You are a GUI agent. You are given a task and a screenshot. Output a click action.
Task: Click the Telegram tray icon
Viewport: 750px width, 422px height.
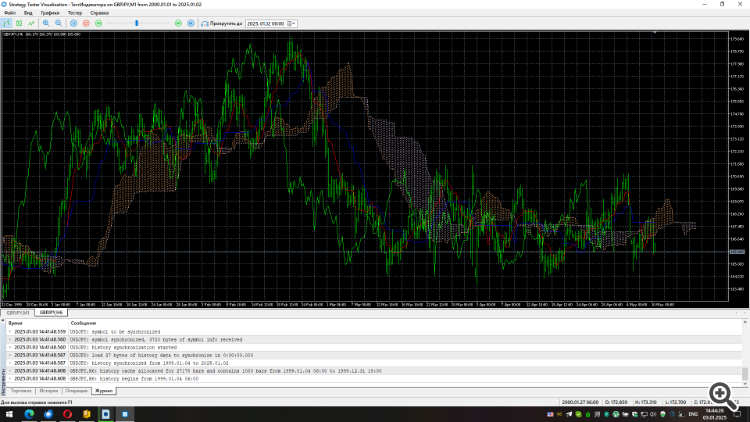point(569,414)
